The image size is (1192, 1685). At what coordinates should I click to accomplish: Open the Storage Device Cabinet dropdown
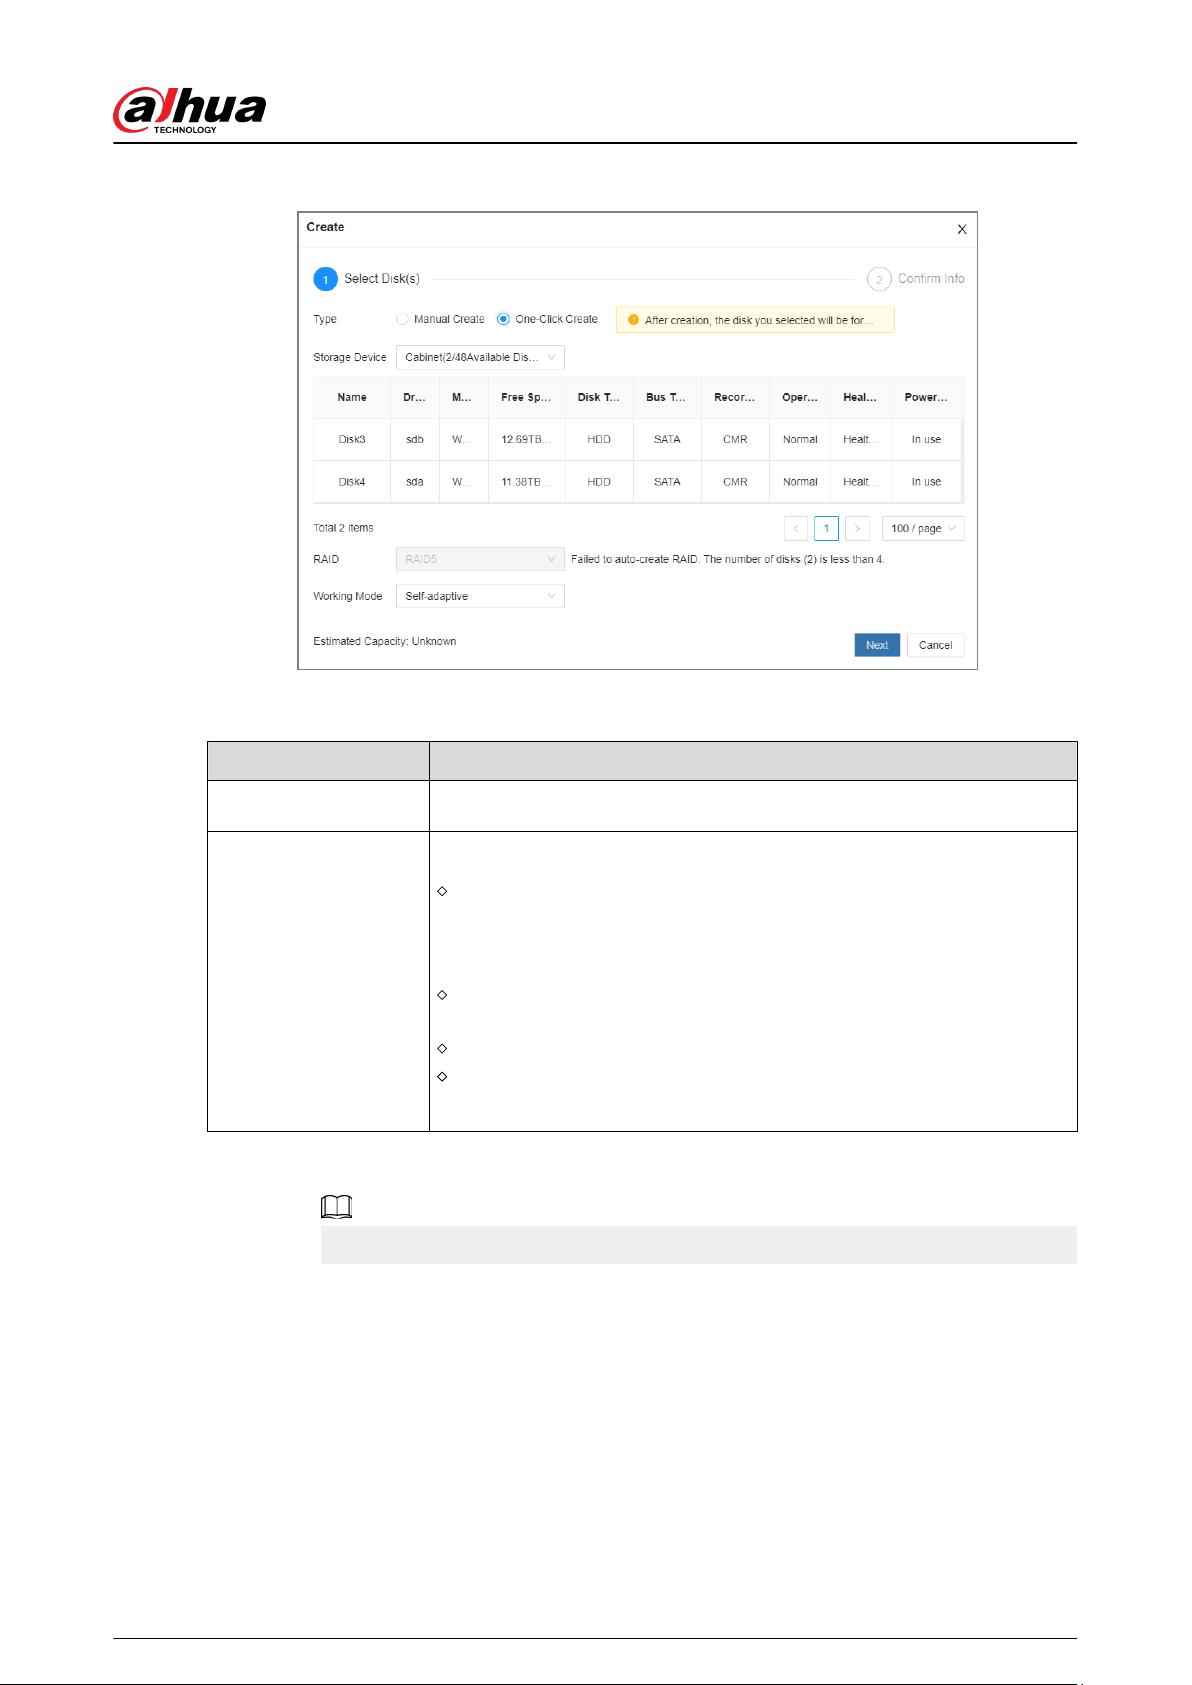[x=480, y=357]
